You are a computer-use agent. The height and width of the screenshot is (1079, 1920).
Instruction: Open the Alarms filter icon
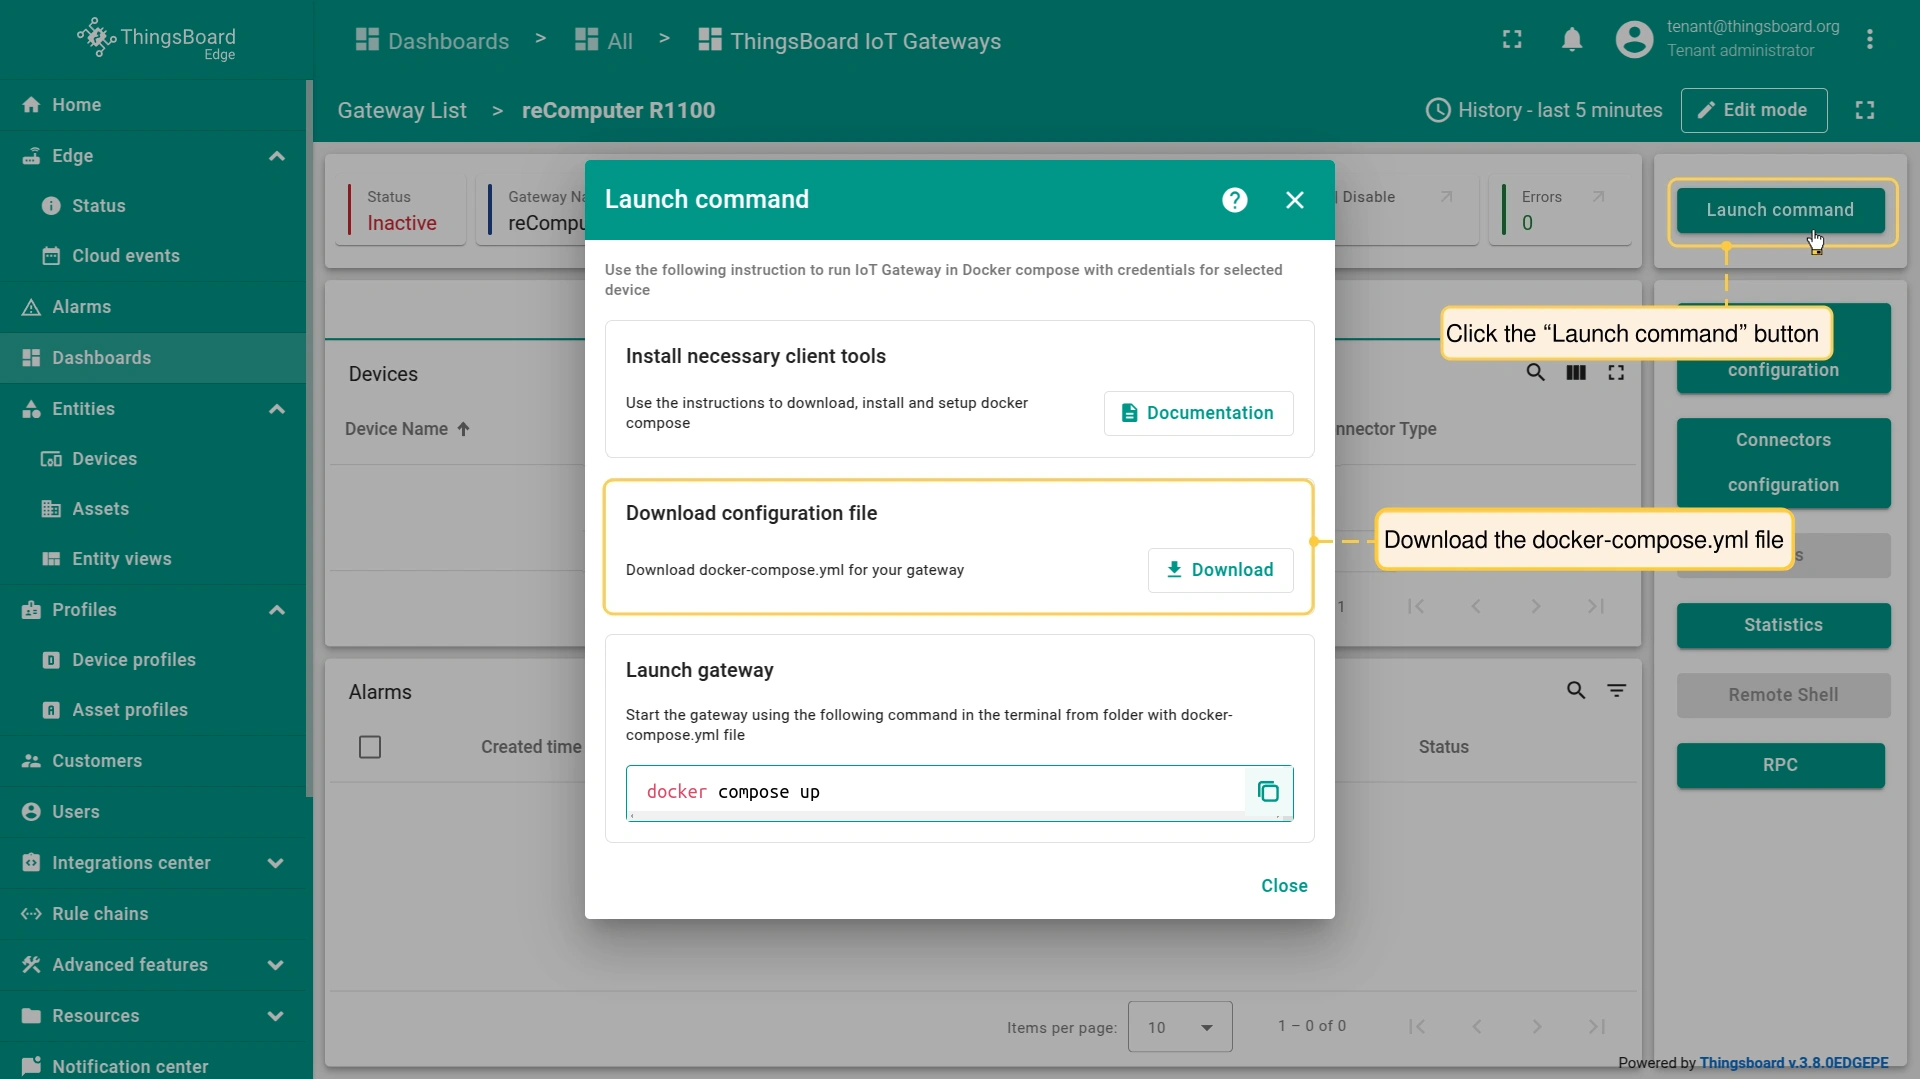coord(1616,691)
